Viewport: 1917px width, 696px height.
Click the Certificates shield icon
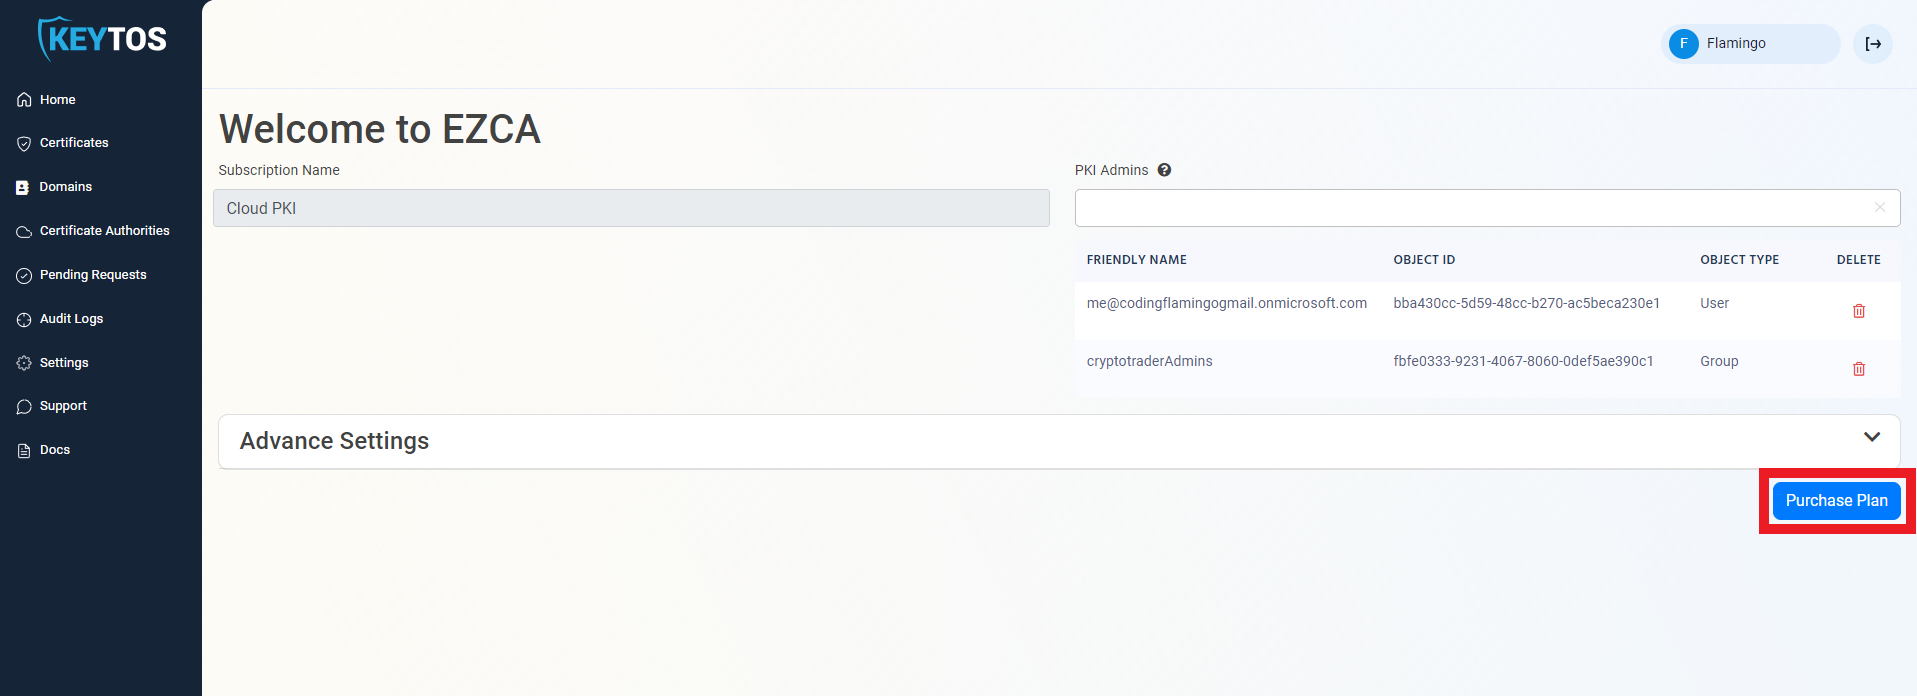point(24,143)
